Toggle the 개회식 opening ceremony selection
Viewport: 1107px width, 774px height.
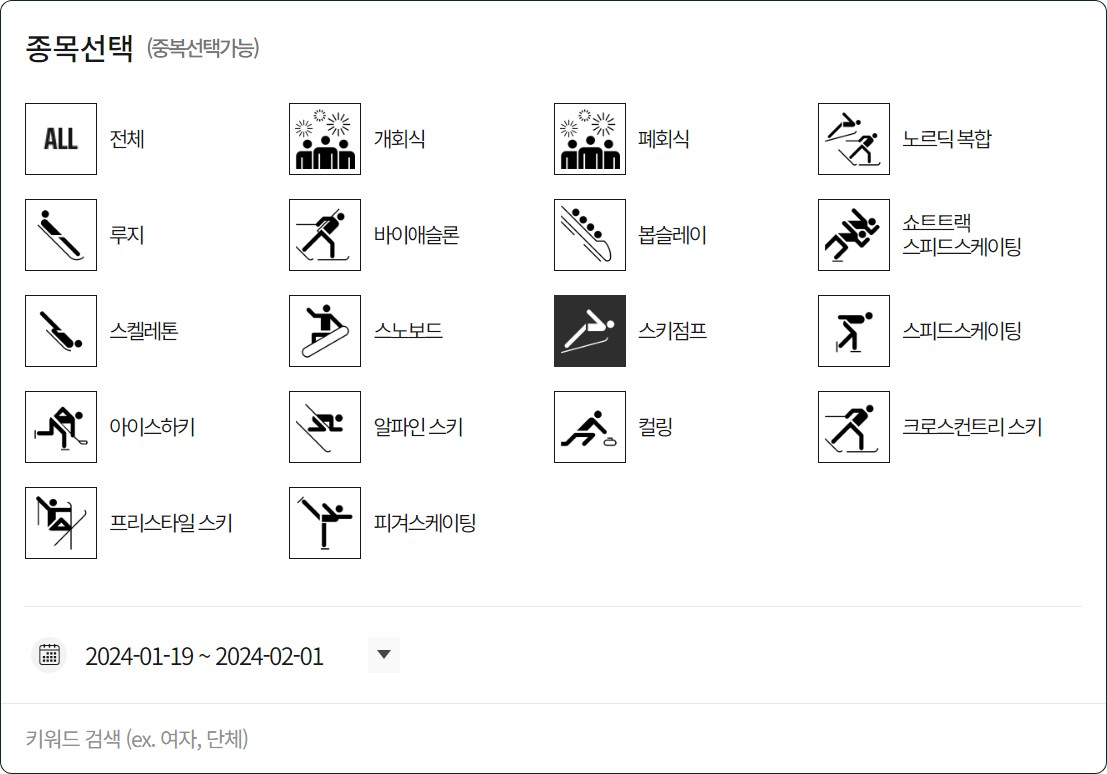[x=324, y=140]
